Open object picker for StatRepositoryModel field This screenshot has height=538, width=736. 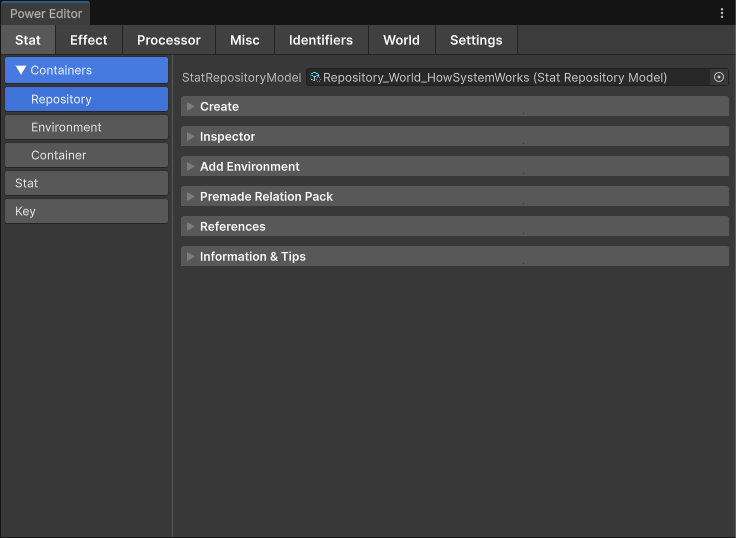pos(719,77)
